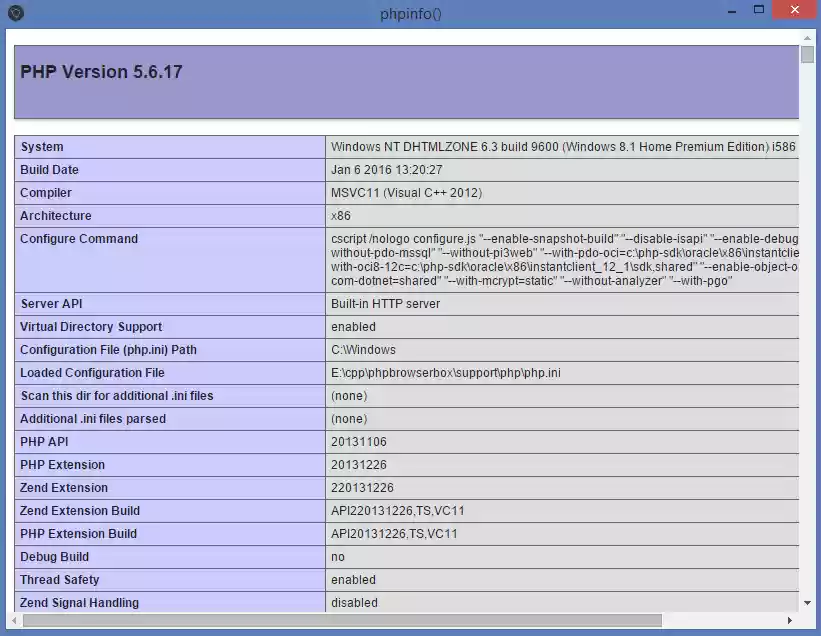
Task: Click the Virtual Directory Support label
Action: point(91,327)
